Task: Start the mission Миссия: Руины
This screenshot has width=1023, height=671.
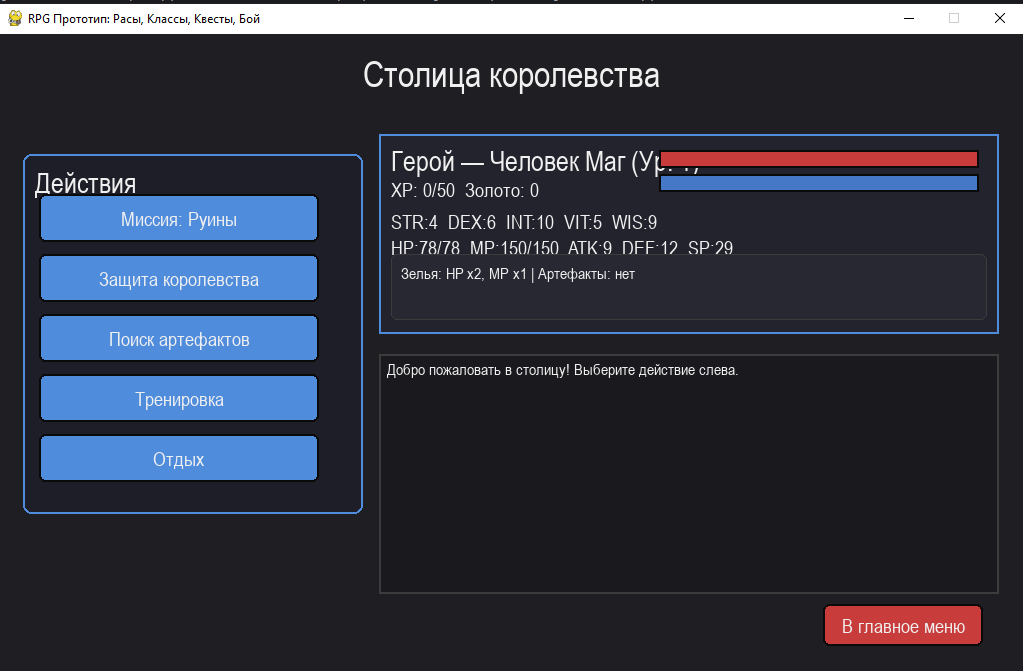Action: point(178,218)
